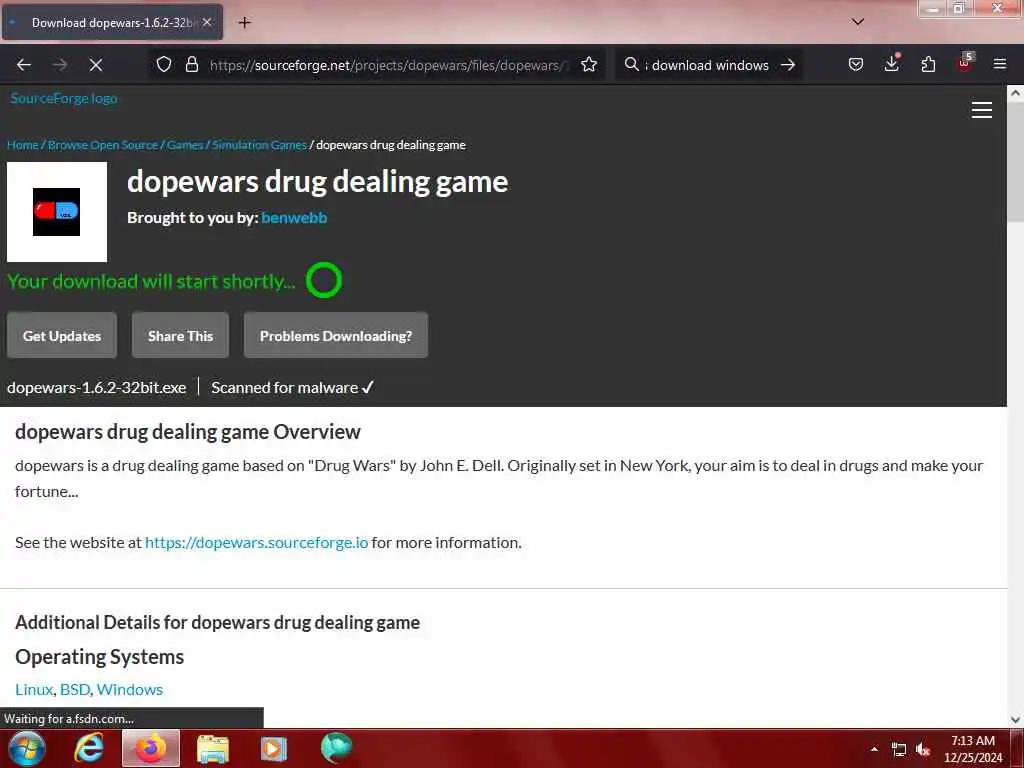Open the tracking protection shield icon
Viewport: 1024px width, 768px height.
pyautogui.click(x=164, y=65)
